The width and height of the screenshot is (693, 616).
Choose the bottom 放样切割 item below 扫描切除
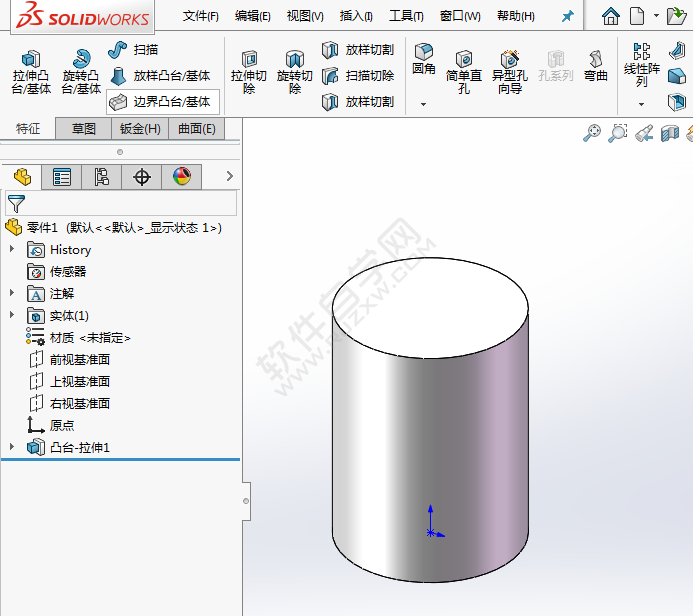pyautogui.click(x=358, y=102)
